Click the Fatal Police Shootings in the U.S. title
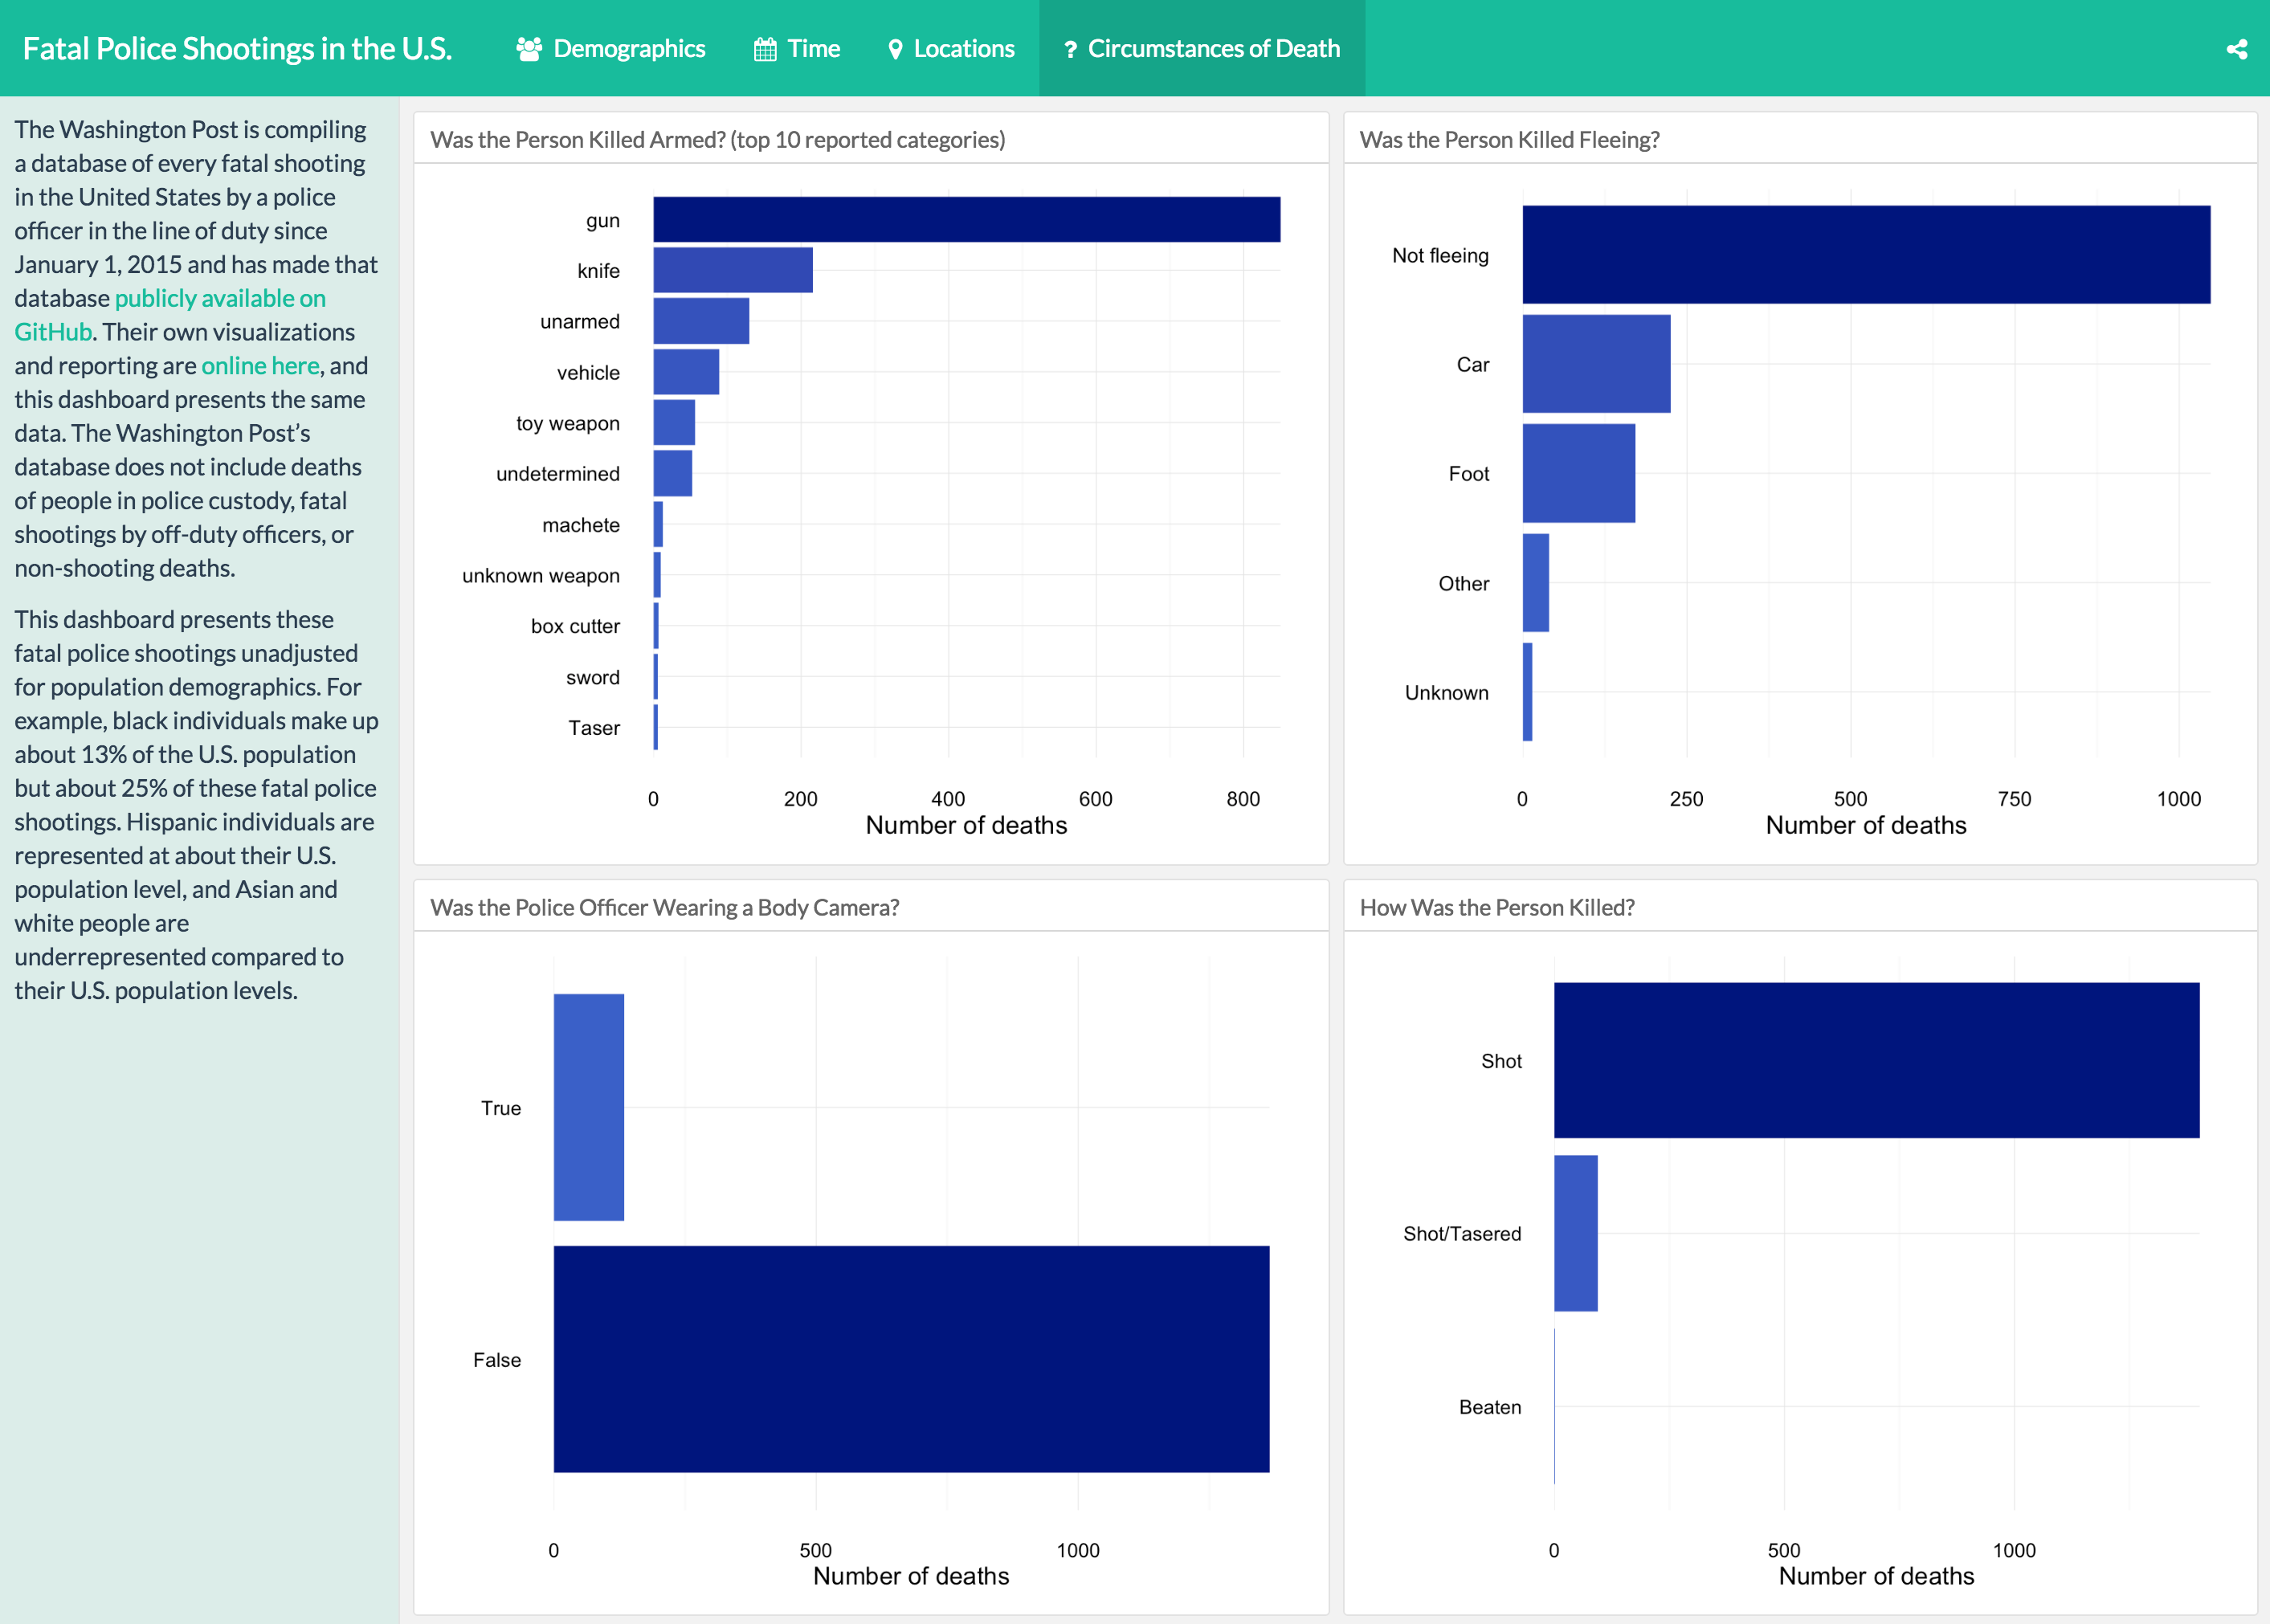Image resolution: width=2270 pixels, height=1624 pixels. [237, 48]
